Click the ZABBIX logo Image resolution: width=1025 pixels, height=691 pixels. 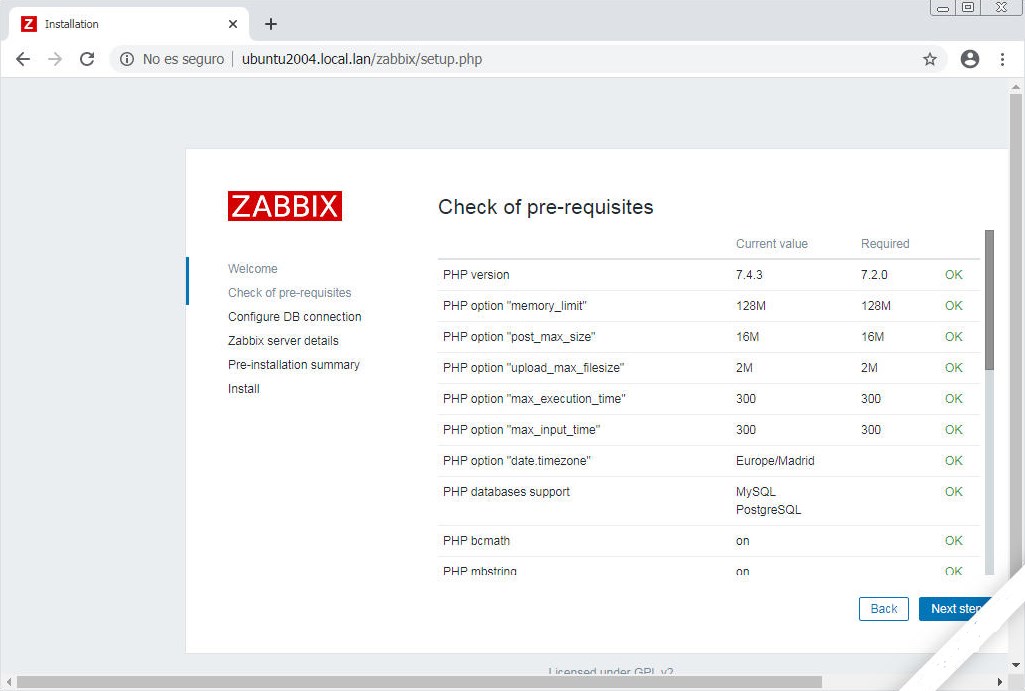(284, 206)
